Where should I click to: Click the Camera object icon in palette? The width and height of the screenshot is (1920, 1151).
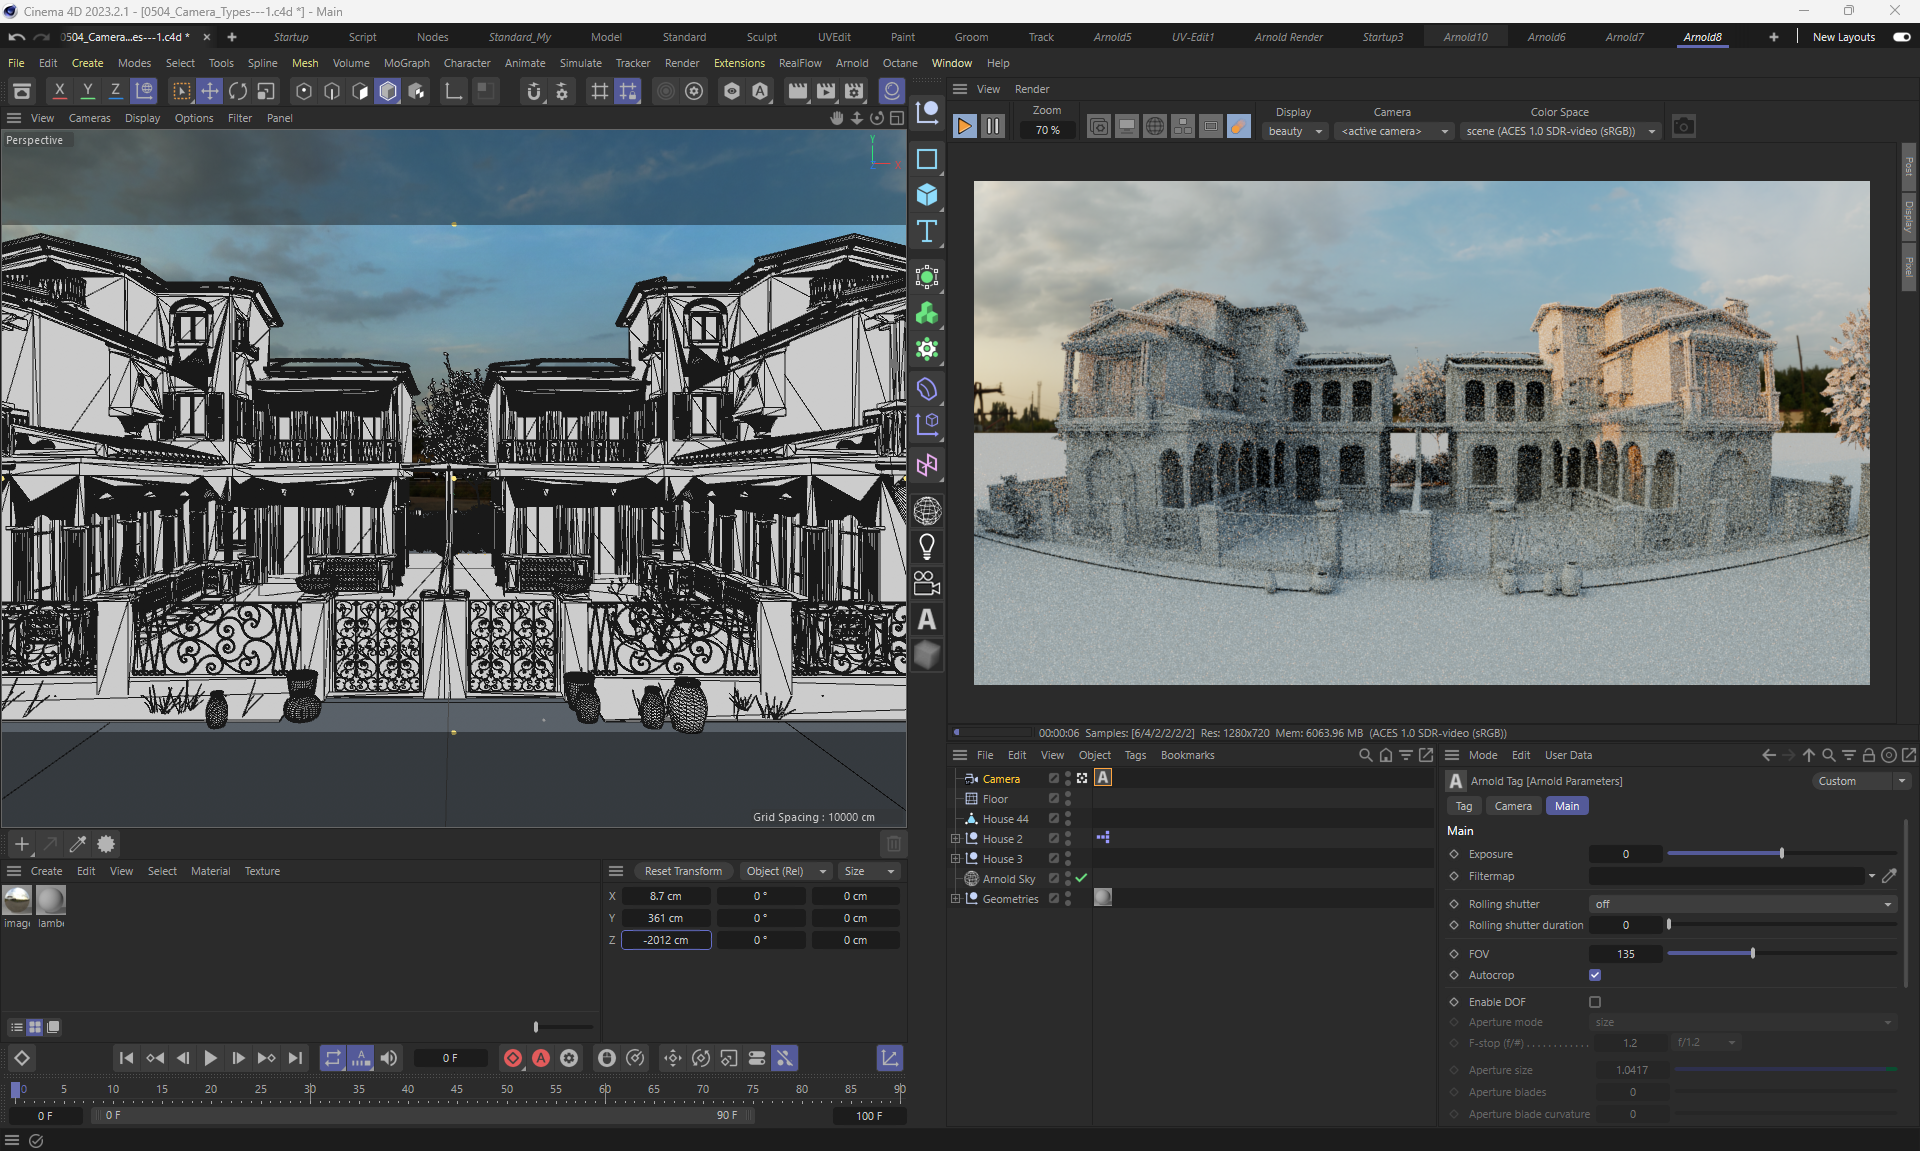[x=927, y=583]
